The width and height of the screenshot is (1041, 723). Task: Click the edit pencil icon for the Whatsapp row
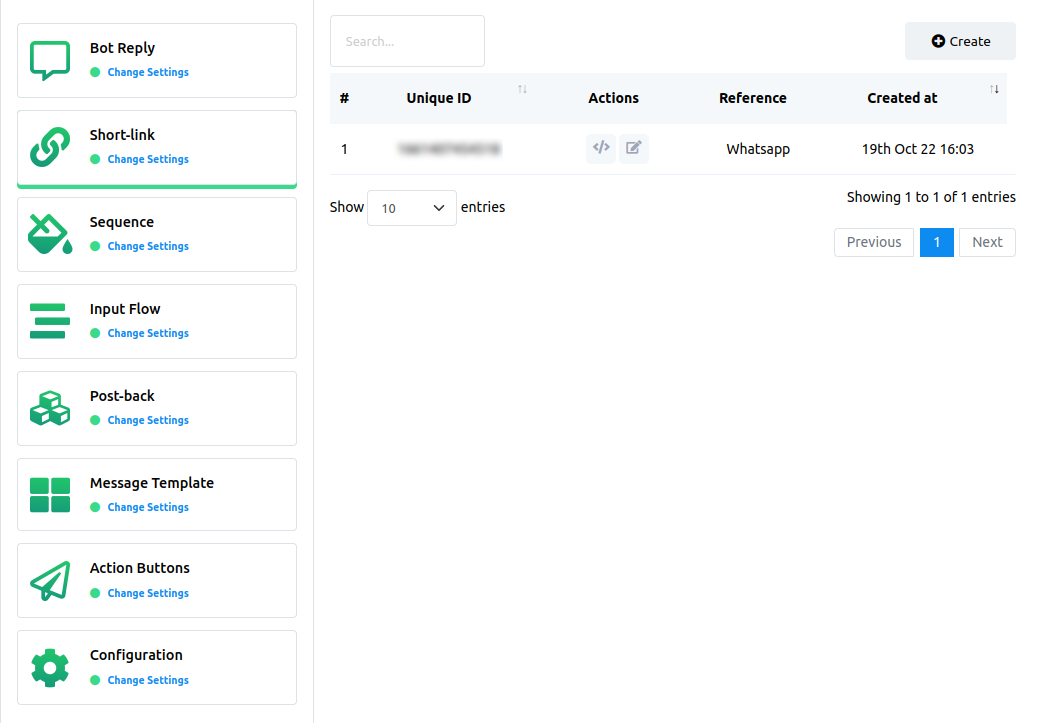(x=634, y=148)
